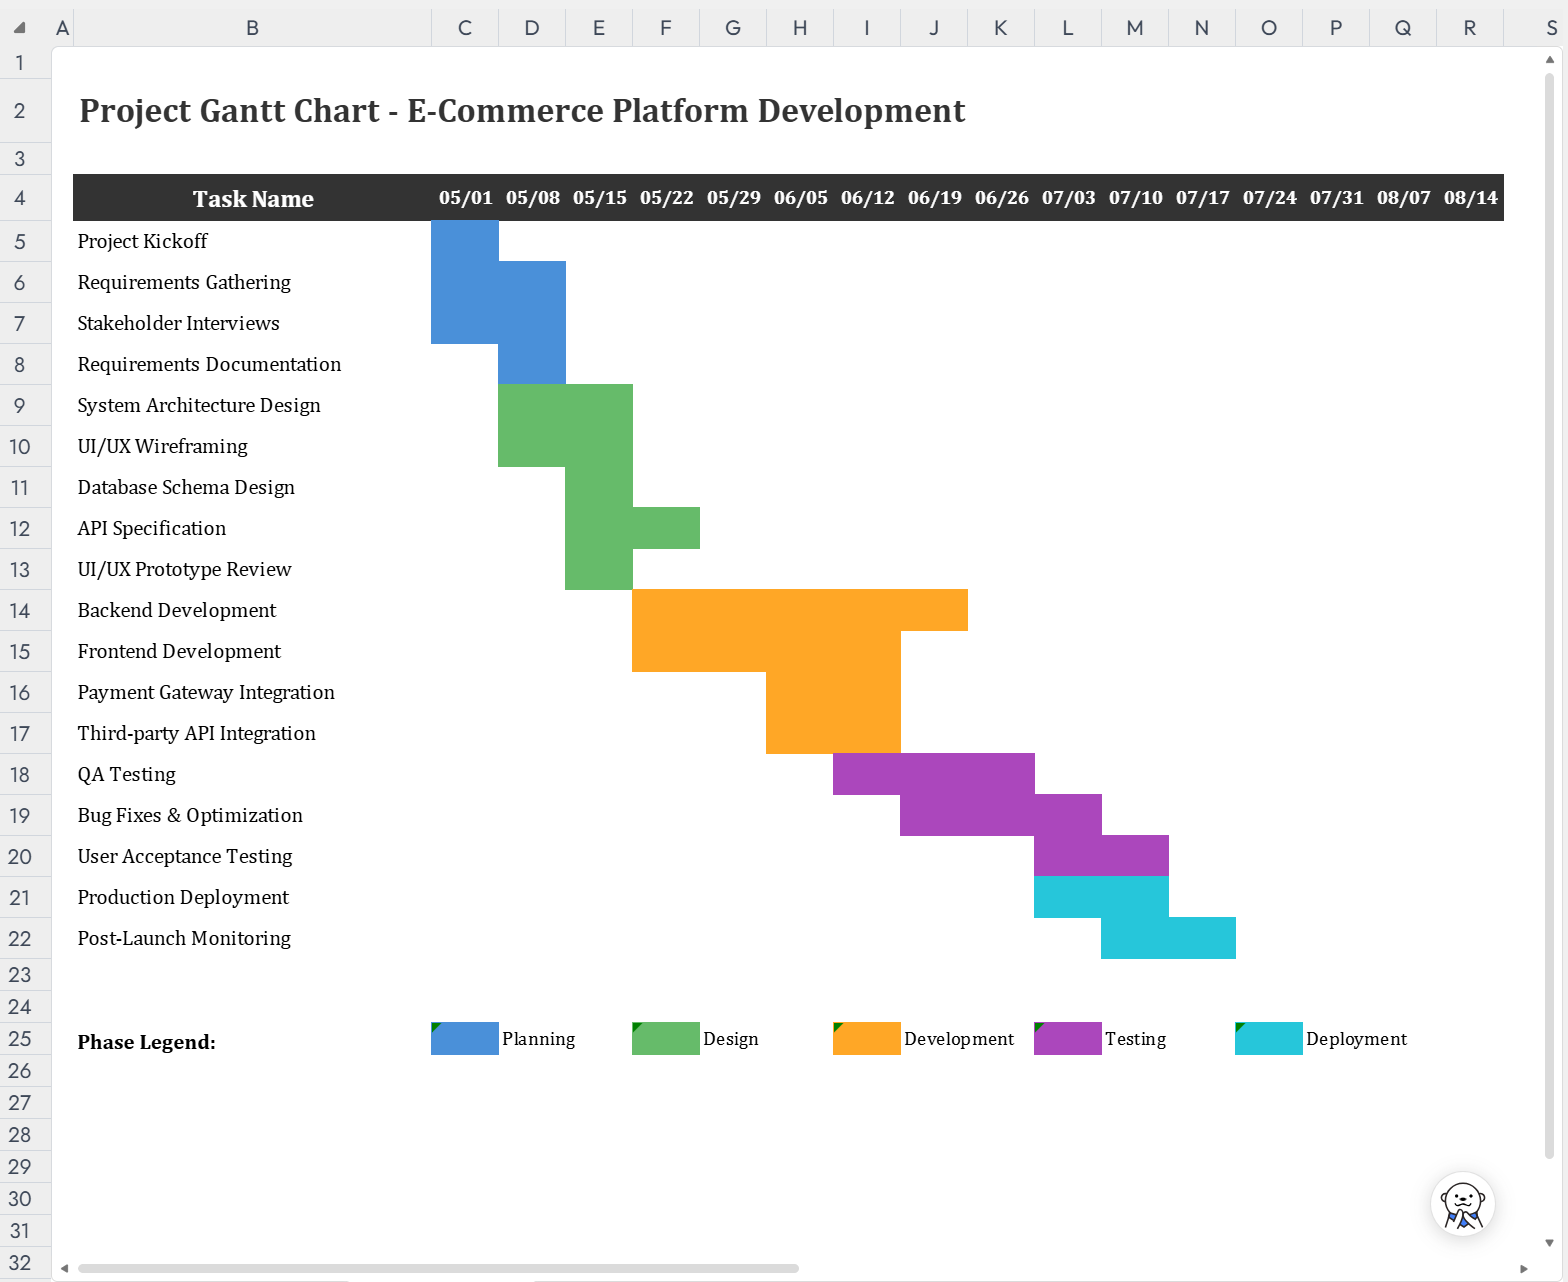This screenshot has width=1568, height=1282.
Task: Select column H header
Action: click(x=800, y=28)
